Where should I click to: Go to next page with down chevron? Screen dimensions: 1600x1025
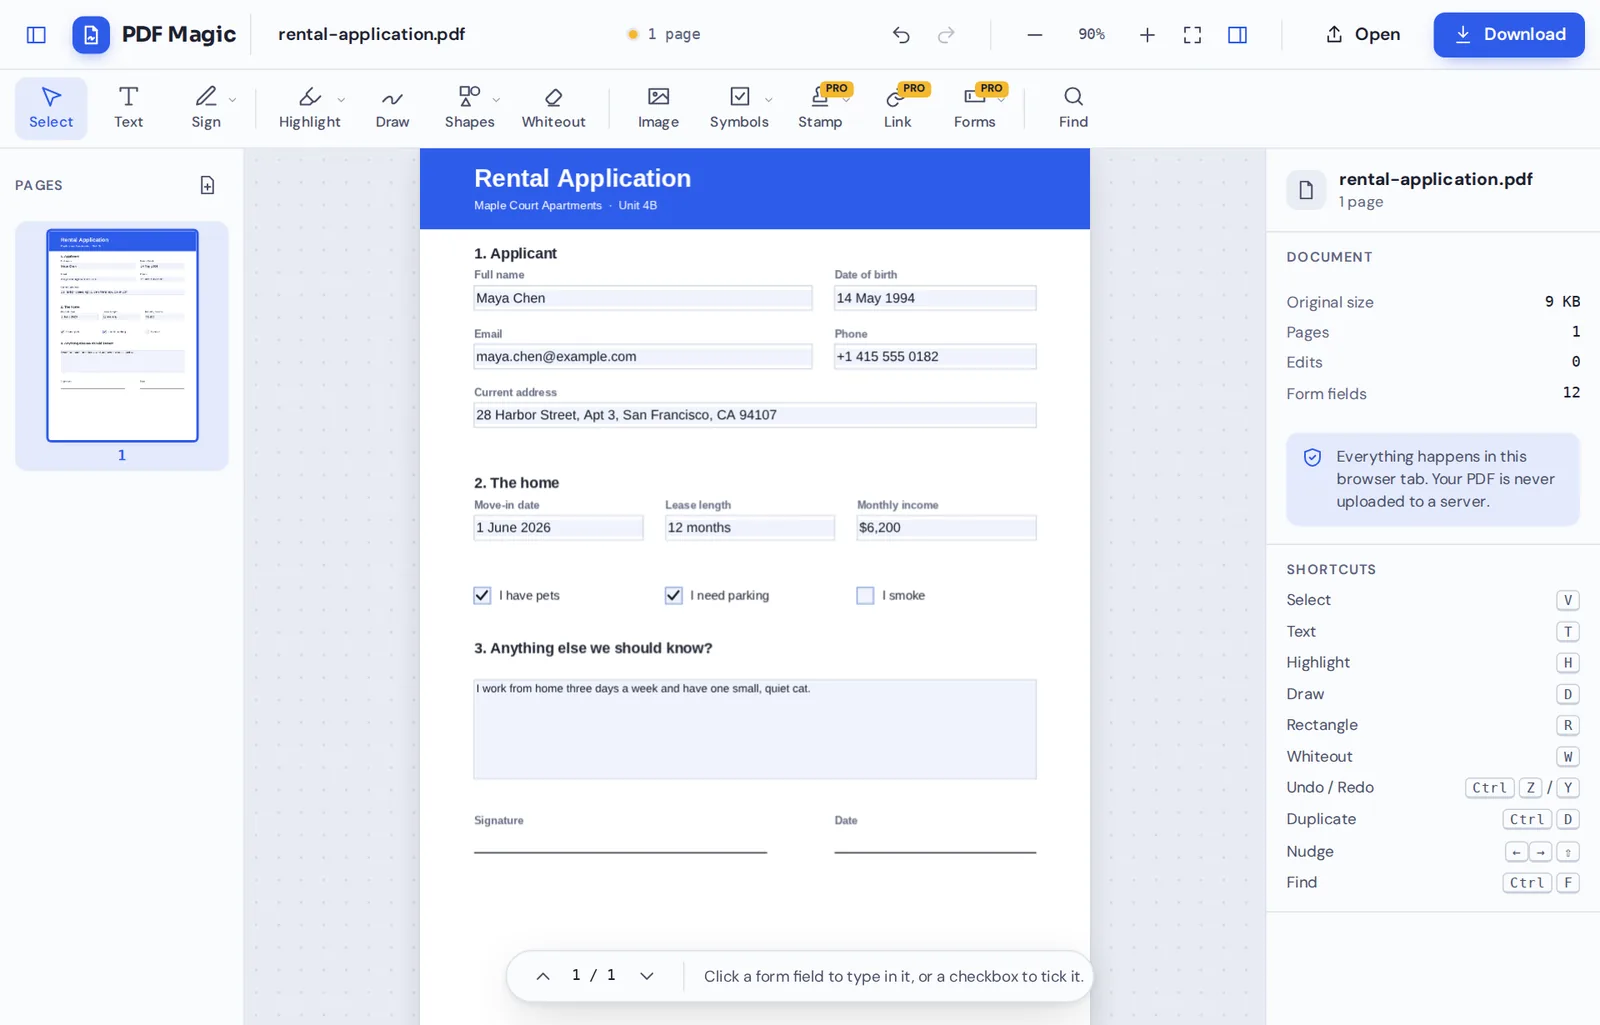coord(647,976)
